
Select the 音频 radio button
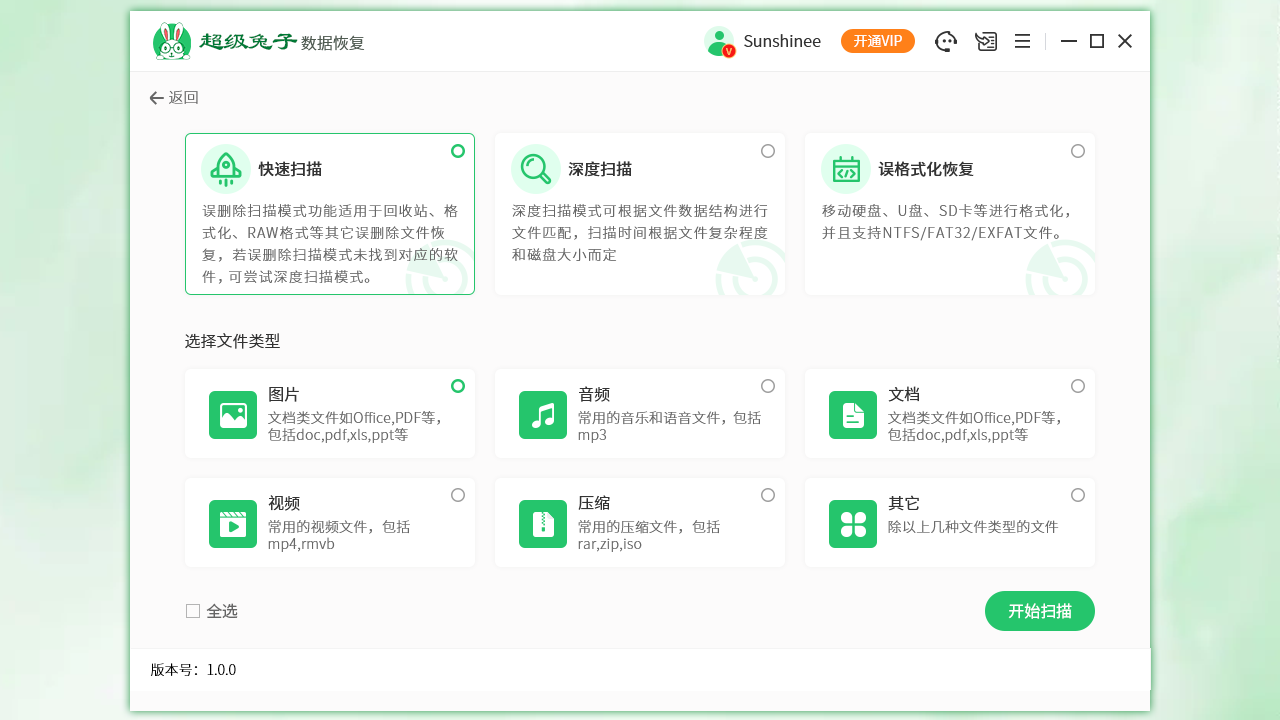tap(768, 386)
